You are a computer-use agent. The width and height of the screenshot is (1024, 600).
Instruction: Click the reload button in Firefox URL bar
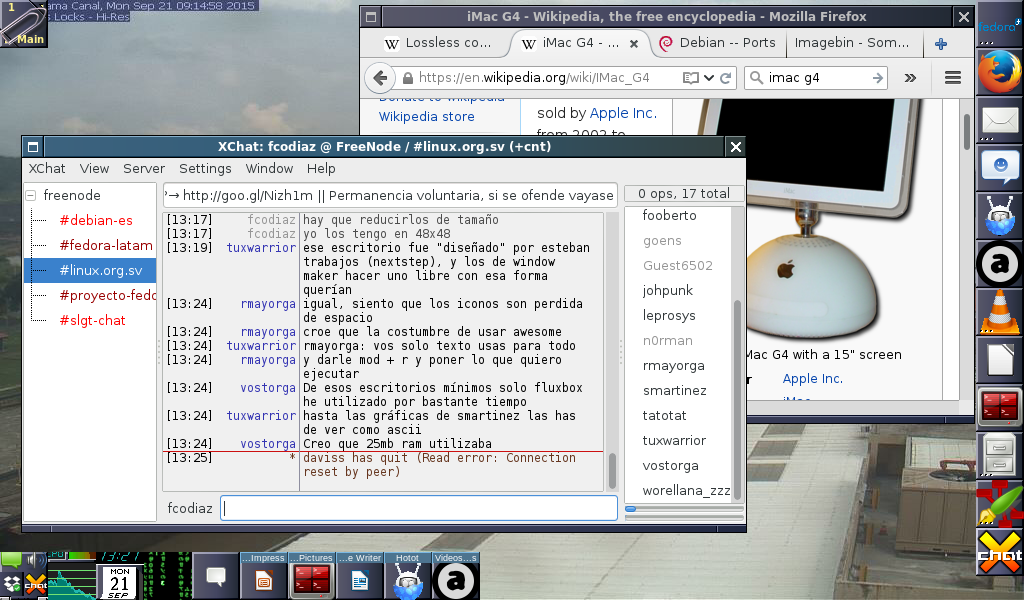click(x=726, y=78)
